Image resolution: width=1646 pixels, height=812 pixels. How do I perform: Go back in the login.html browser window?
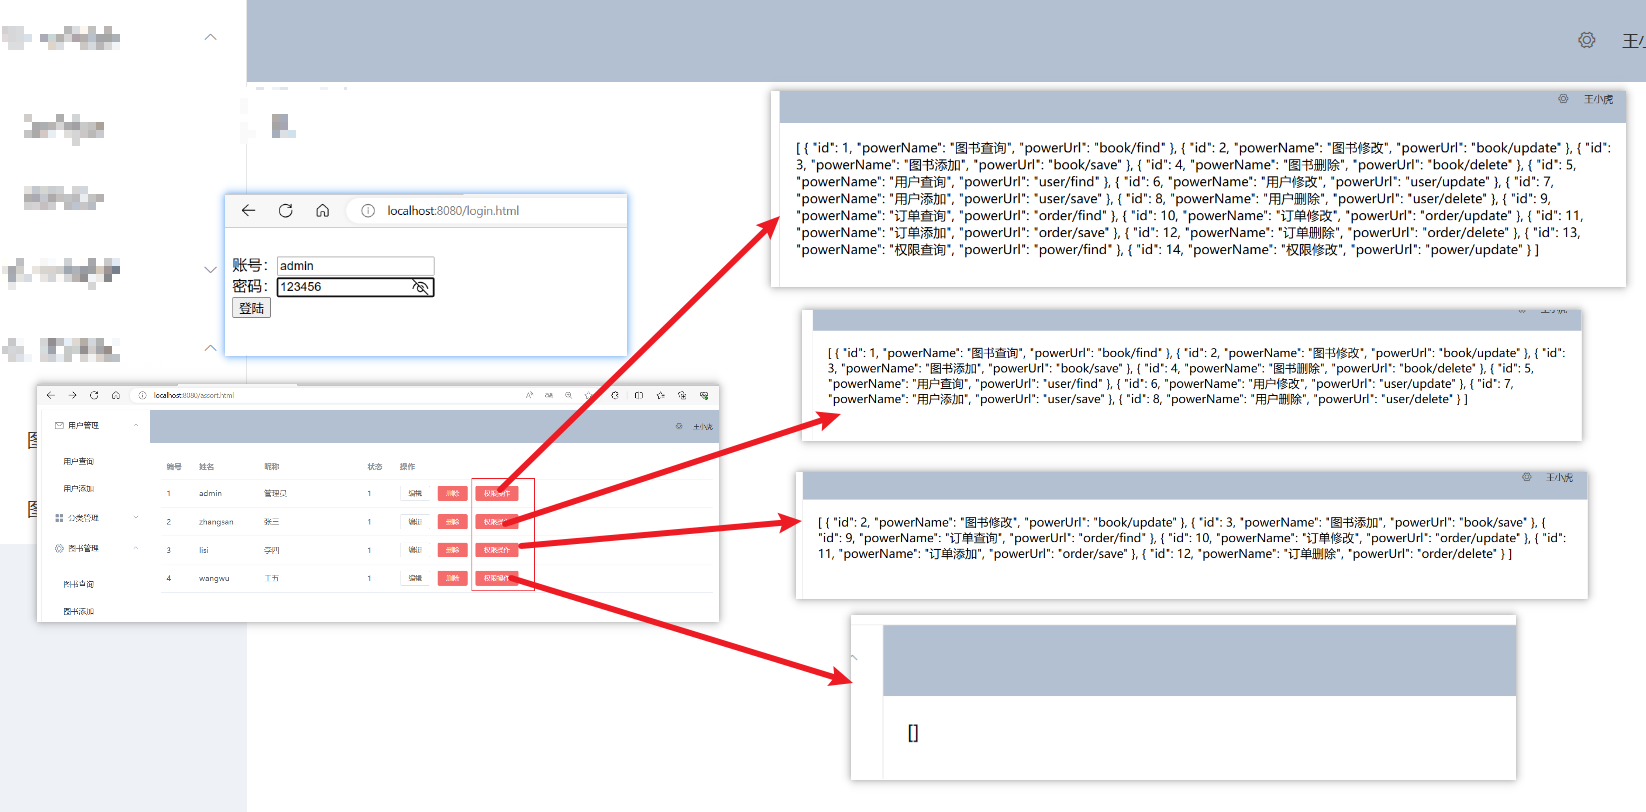(248, 210)
